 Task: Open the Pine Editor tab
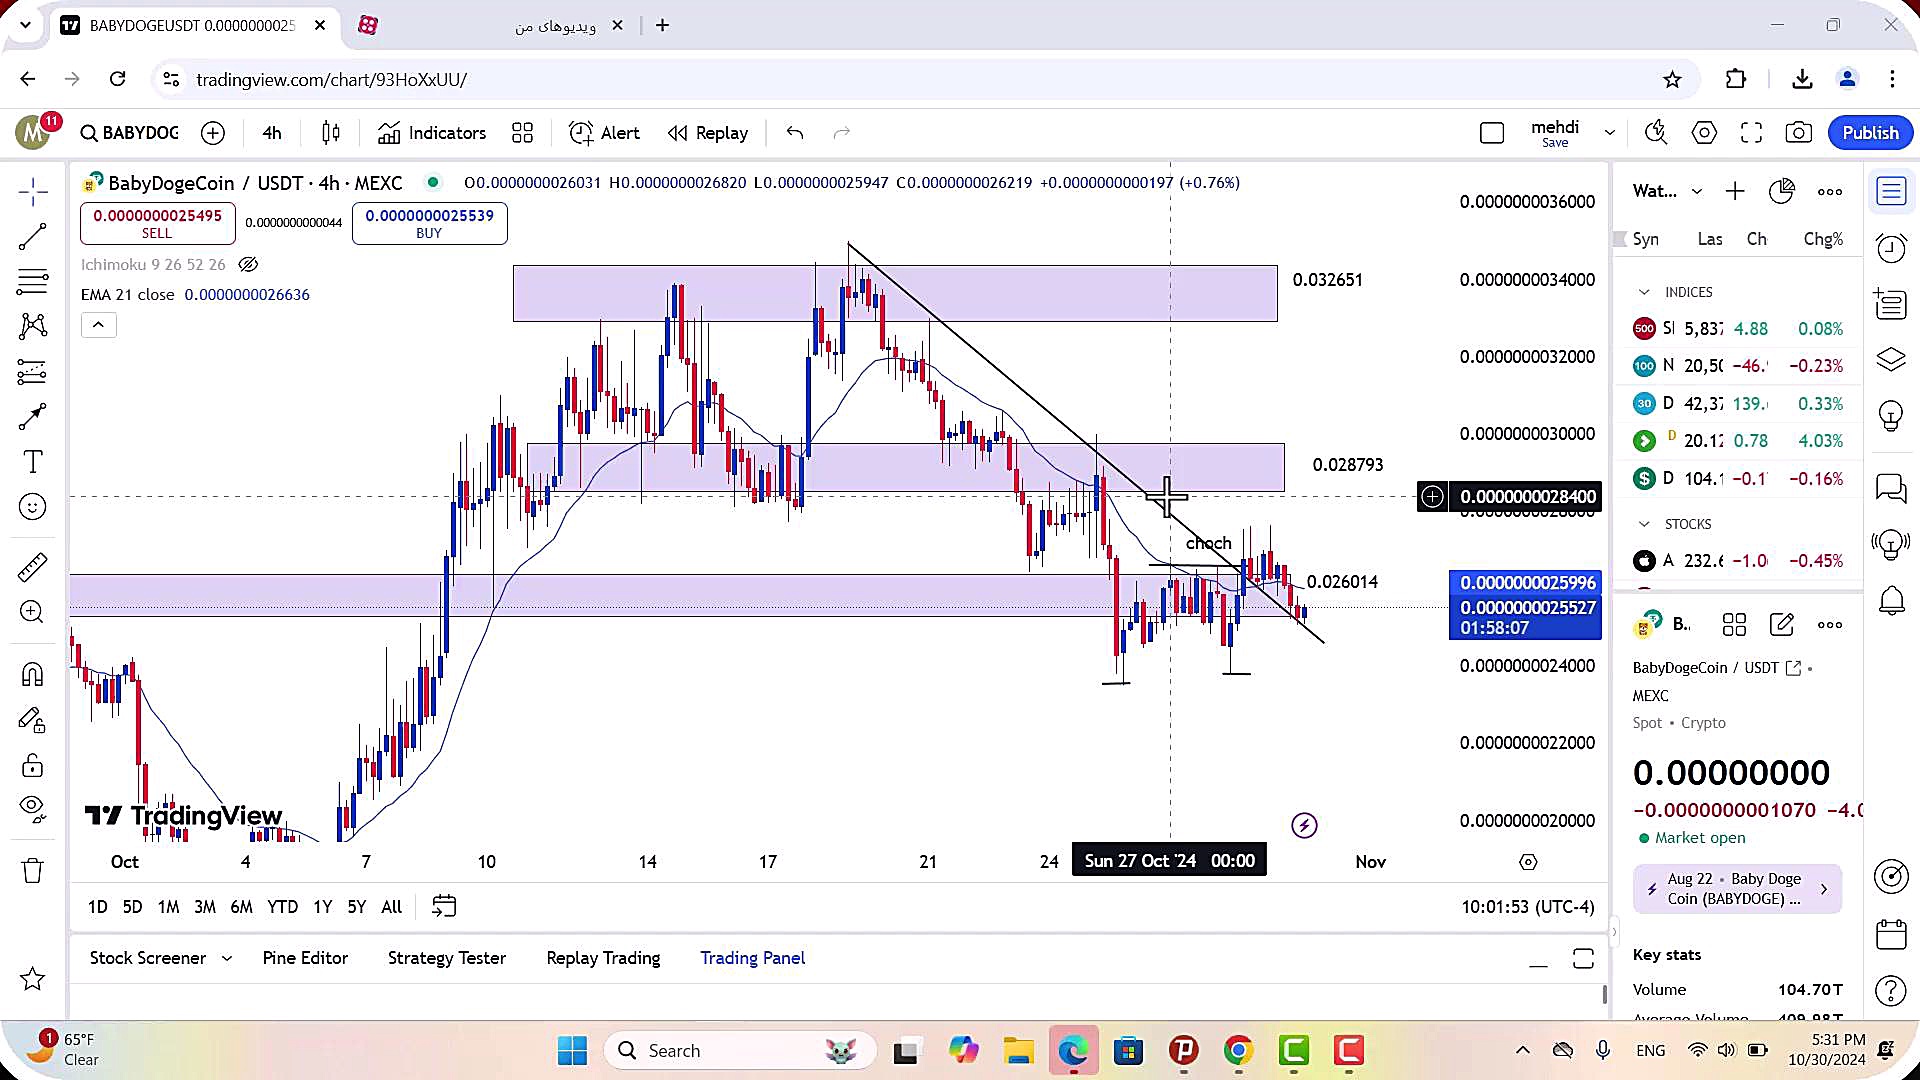pos(305,958)
